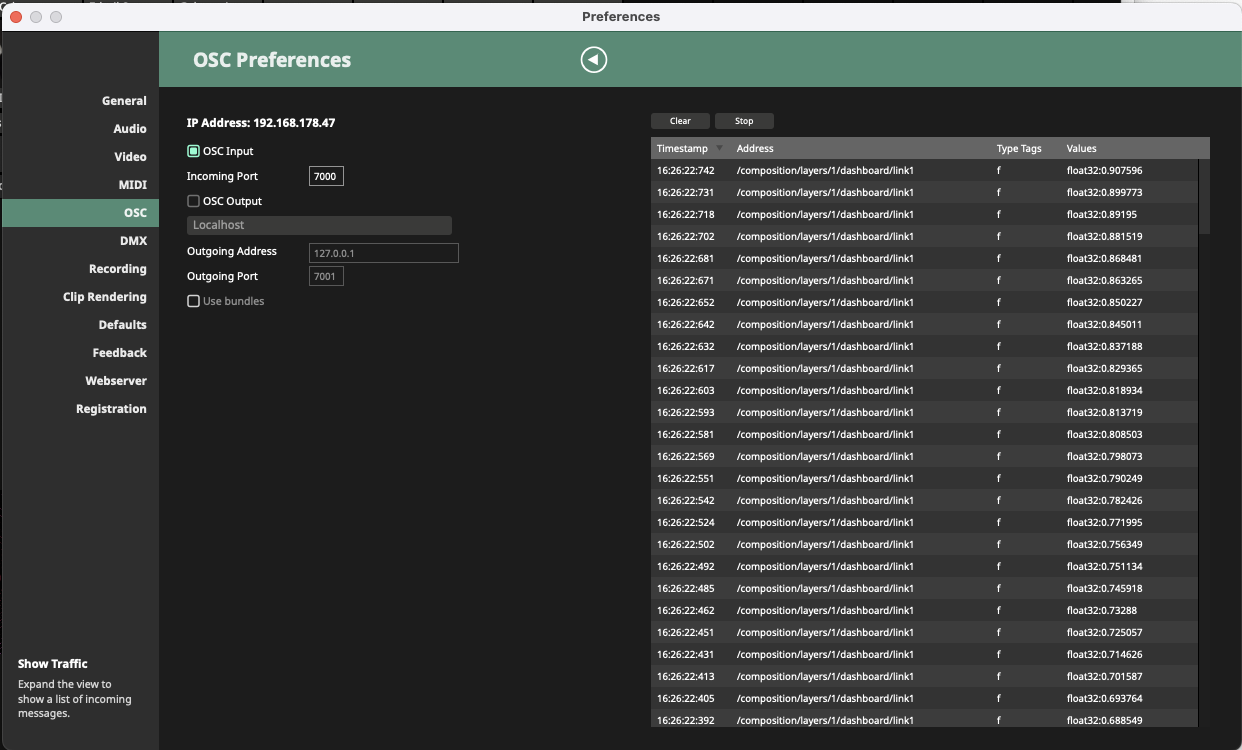The width and height of the screenshot is (1242, 750).
Task: Click the Timestamp column sort arrow
Action: coord(719,148)
